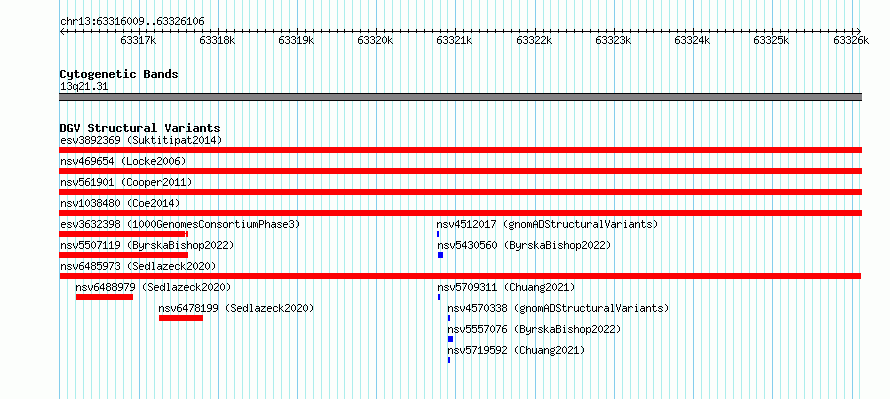The width and height of the screenshot is (890, 399).
Task: Open nsv5709311 (Chuang2021) variant label
Action: [x=506, y=287]
